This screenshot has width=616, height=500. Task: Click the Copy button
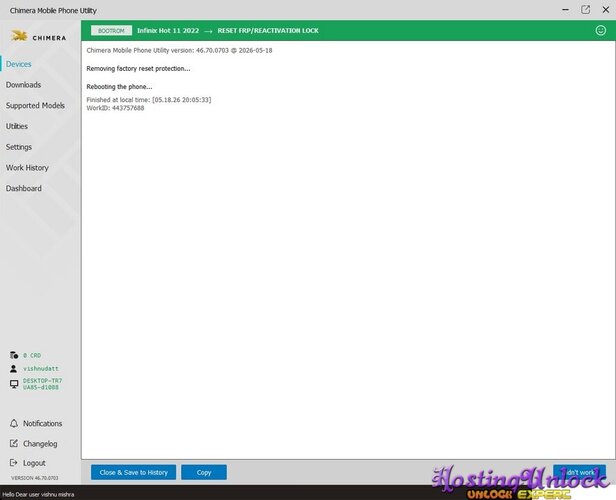204,473
